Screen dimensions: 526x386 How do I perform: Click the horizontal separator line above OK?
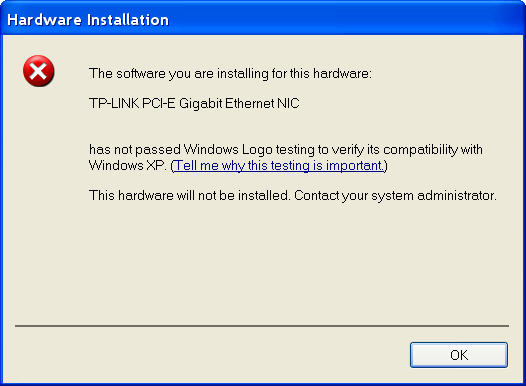click(x=262, y=326)
